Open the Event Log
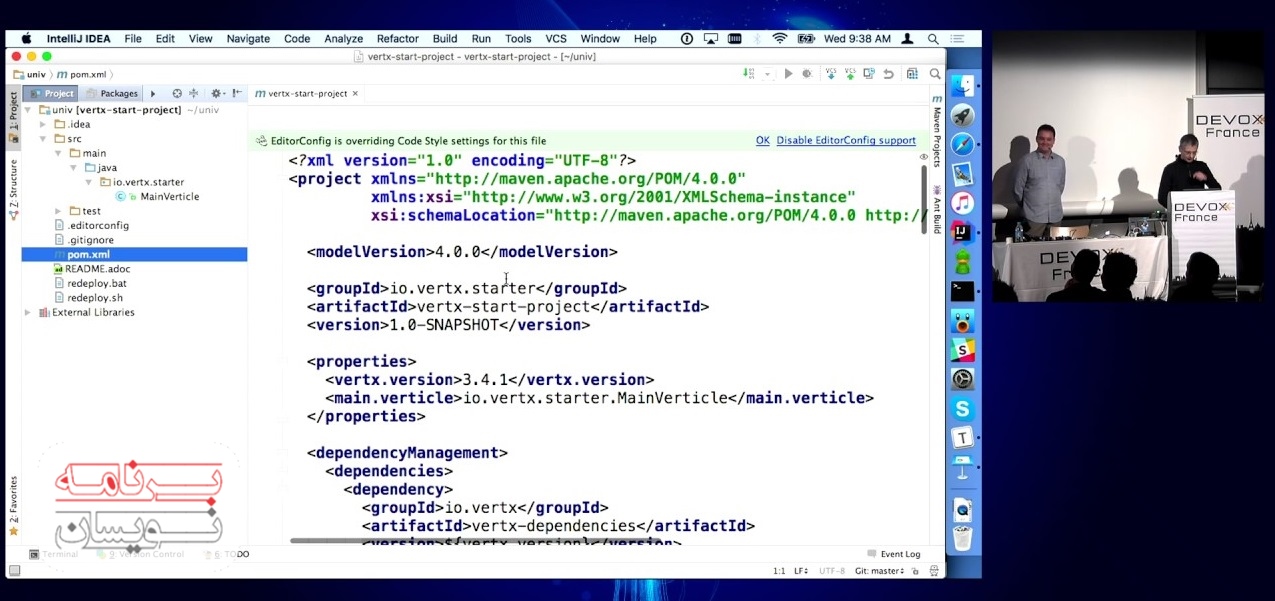This screenshot has width=1275, height=601. coord(893,554)
